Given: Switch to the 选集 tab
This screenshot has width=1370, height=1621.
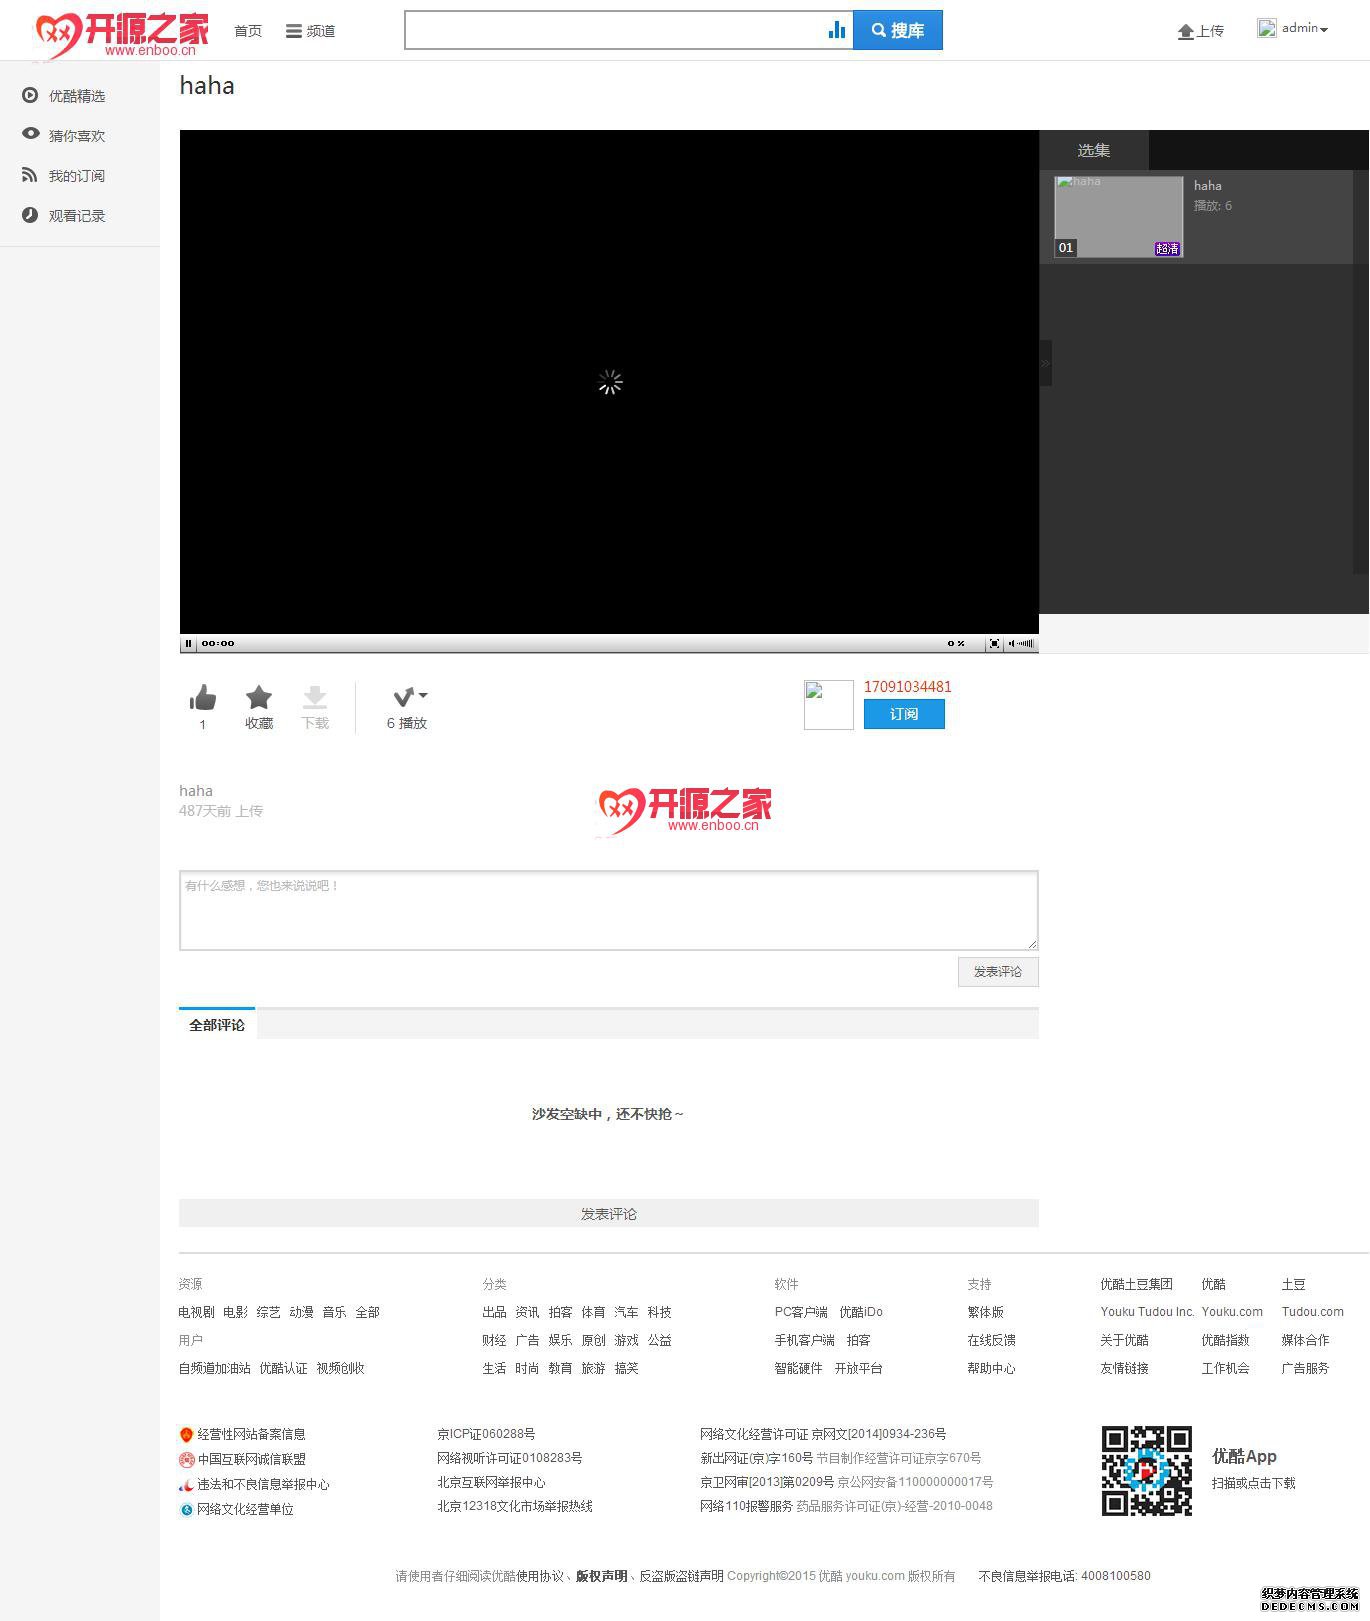Looking at the screenshot, I should [1094, 150].
